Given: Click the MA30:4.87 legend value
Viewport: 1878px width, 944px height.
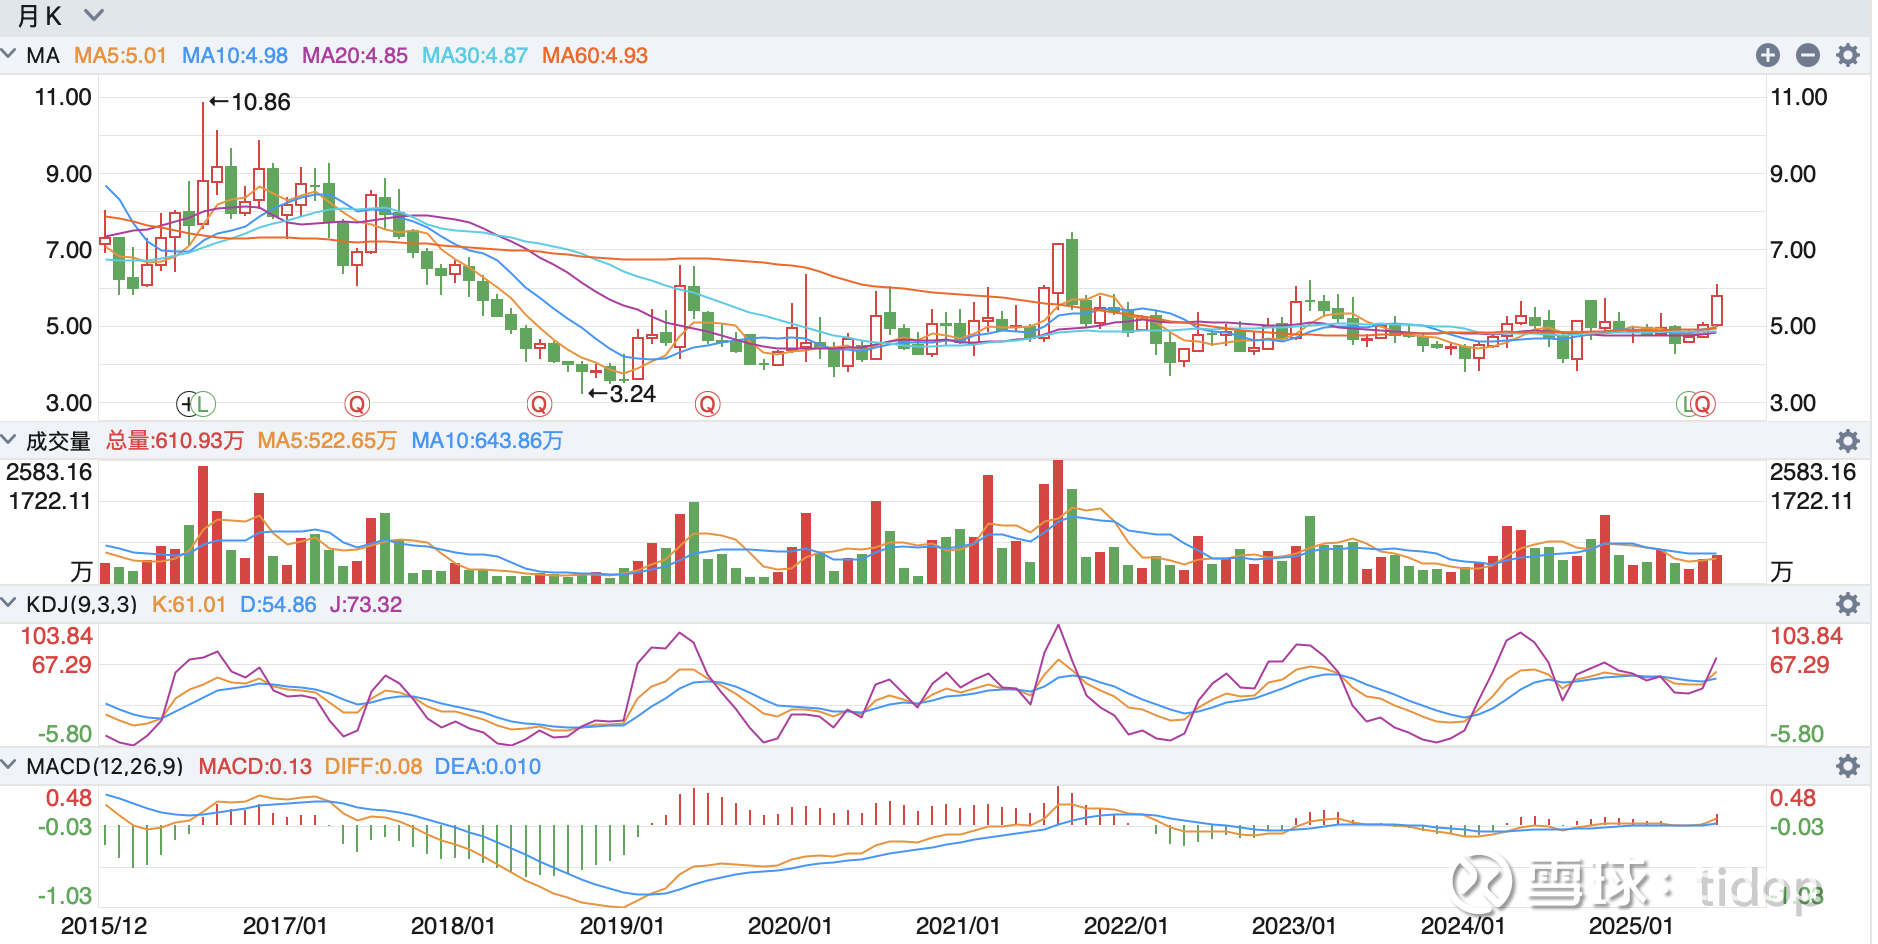Looking at the screenshot, I should tap(475, 55).
